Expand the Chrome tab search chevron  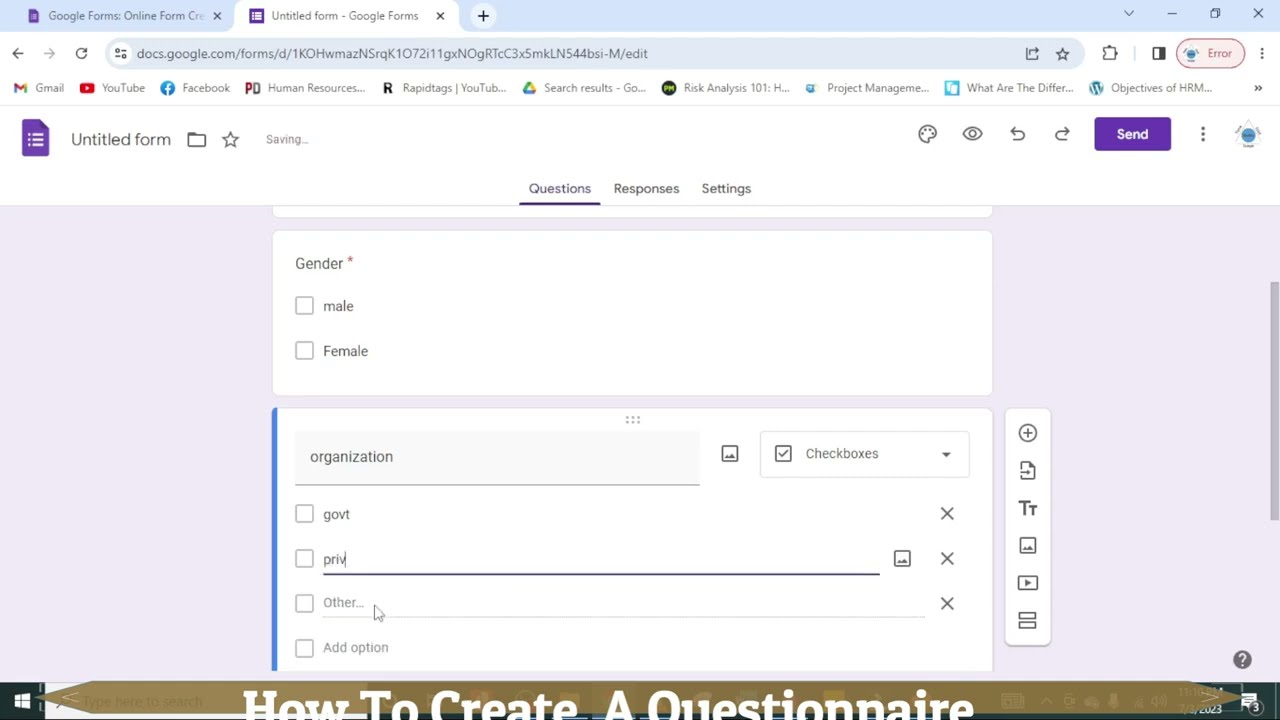click(x=1129, y=14)
